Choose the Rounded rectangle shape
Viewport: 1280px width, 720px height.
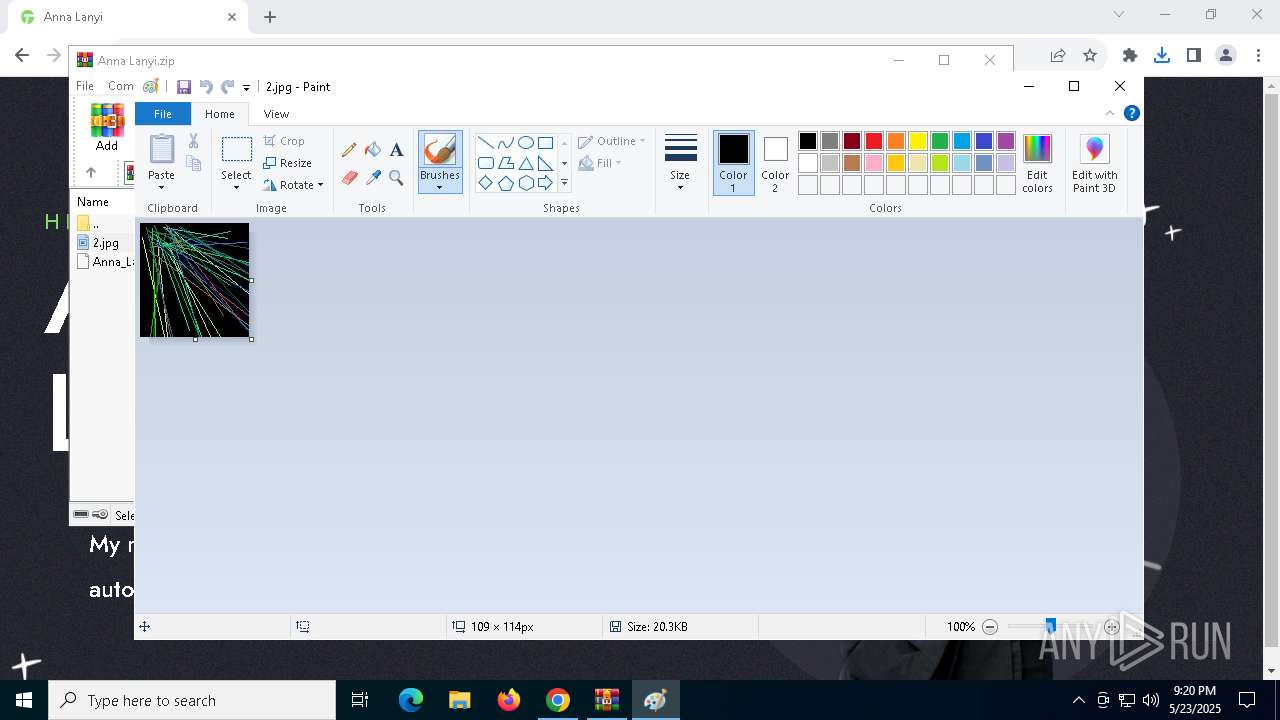(486, 163)
